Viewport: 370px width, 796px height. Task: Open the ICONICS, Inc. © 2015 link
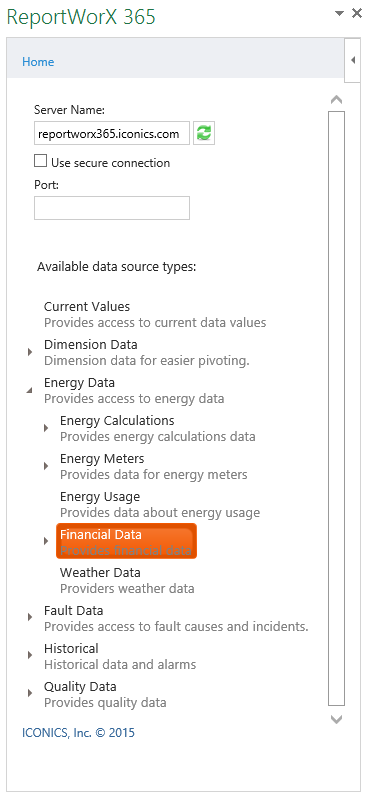point(79,733)
